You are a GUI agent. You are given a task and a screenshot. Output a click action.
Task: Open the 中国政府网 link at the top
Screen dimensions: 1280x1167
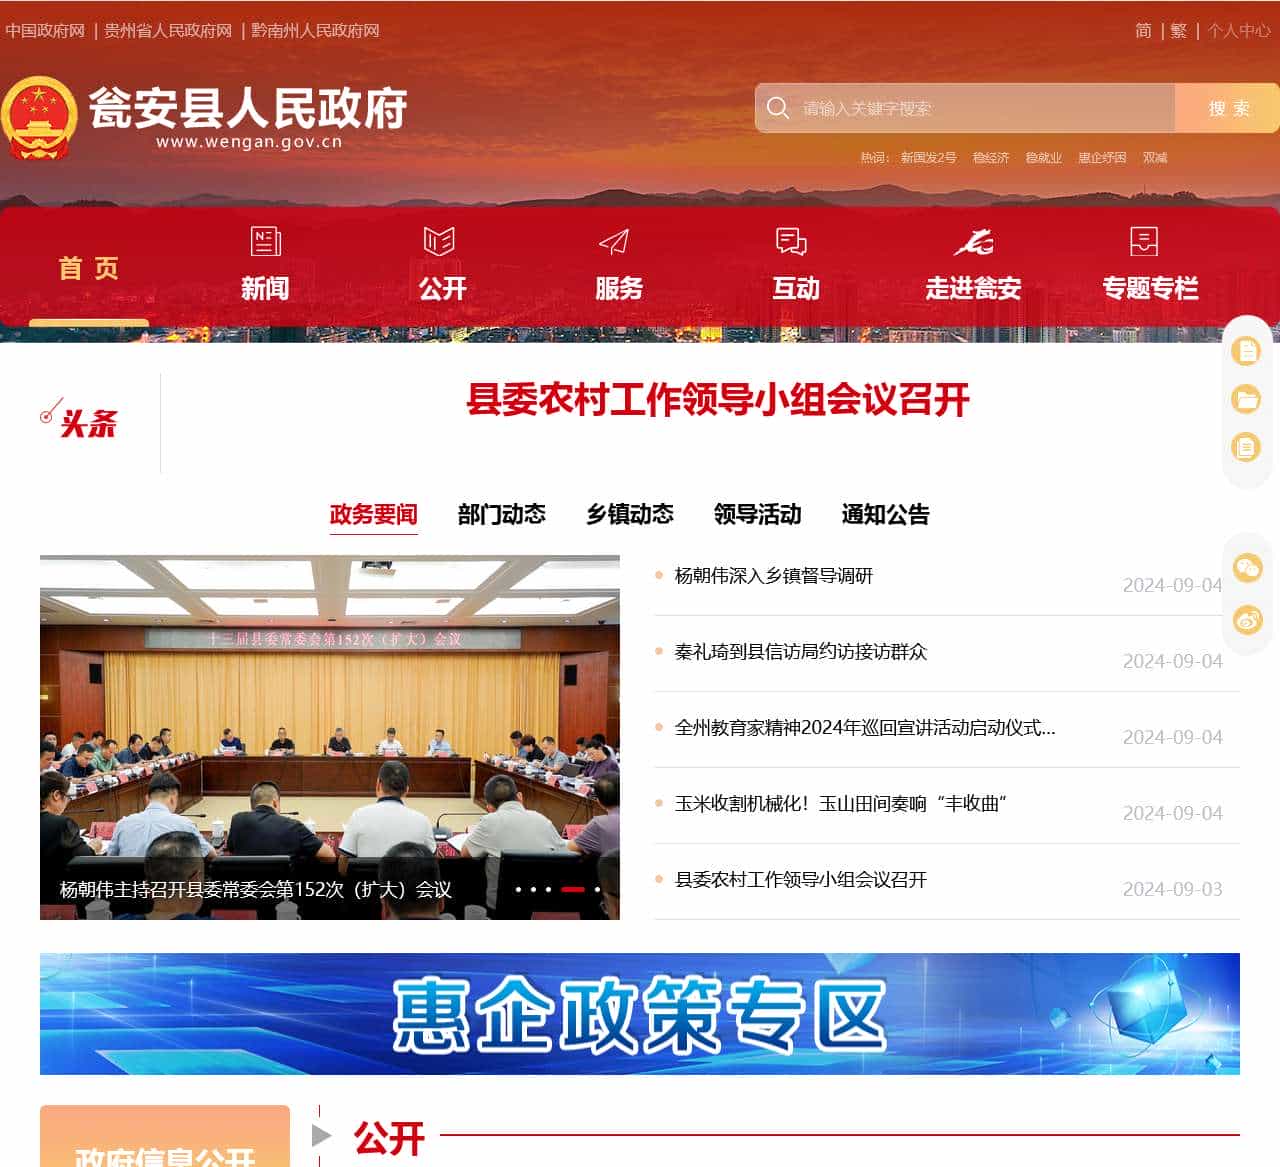[46, 31]
